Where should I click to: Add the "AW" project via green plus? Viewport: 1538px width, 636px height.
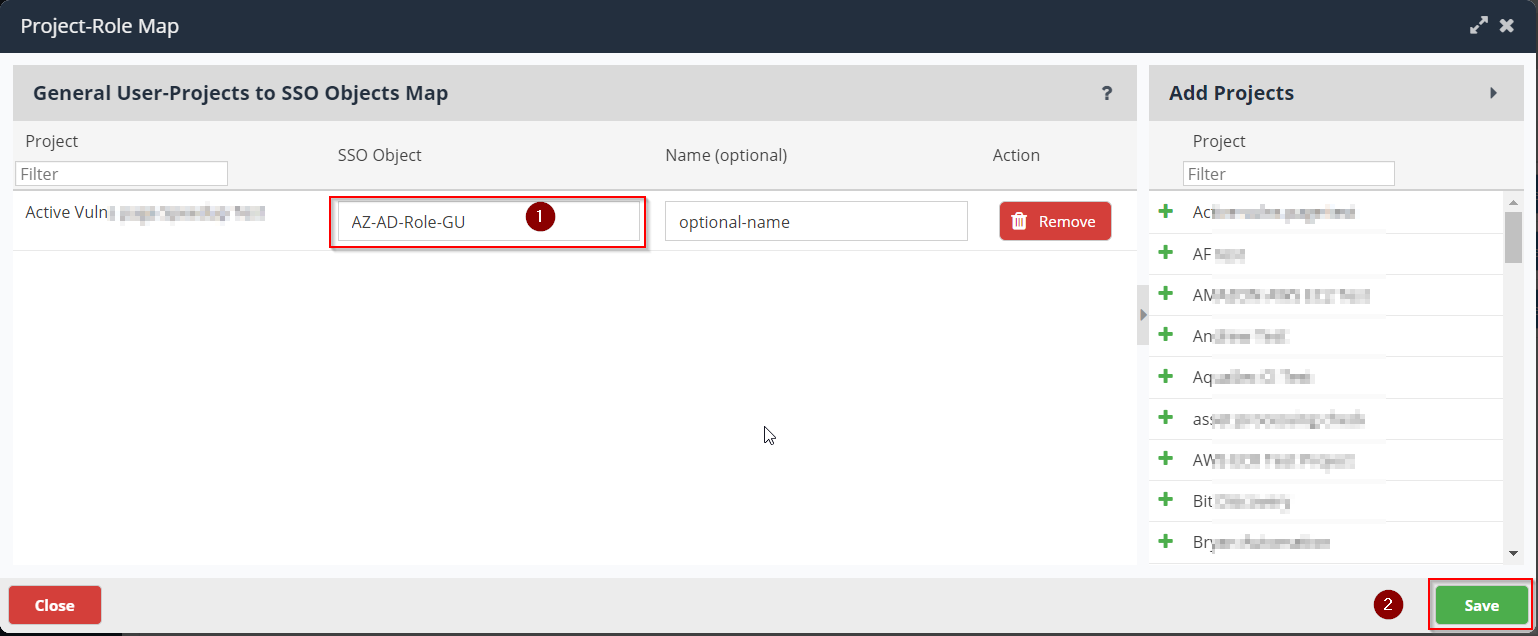coord(1165,459)
